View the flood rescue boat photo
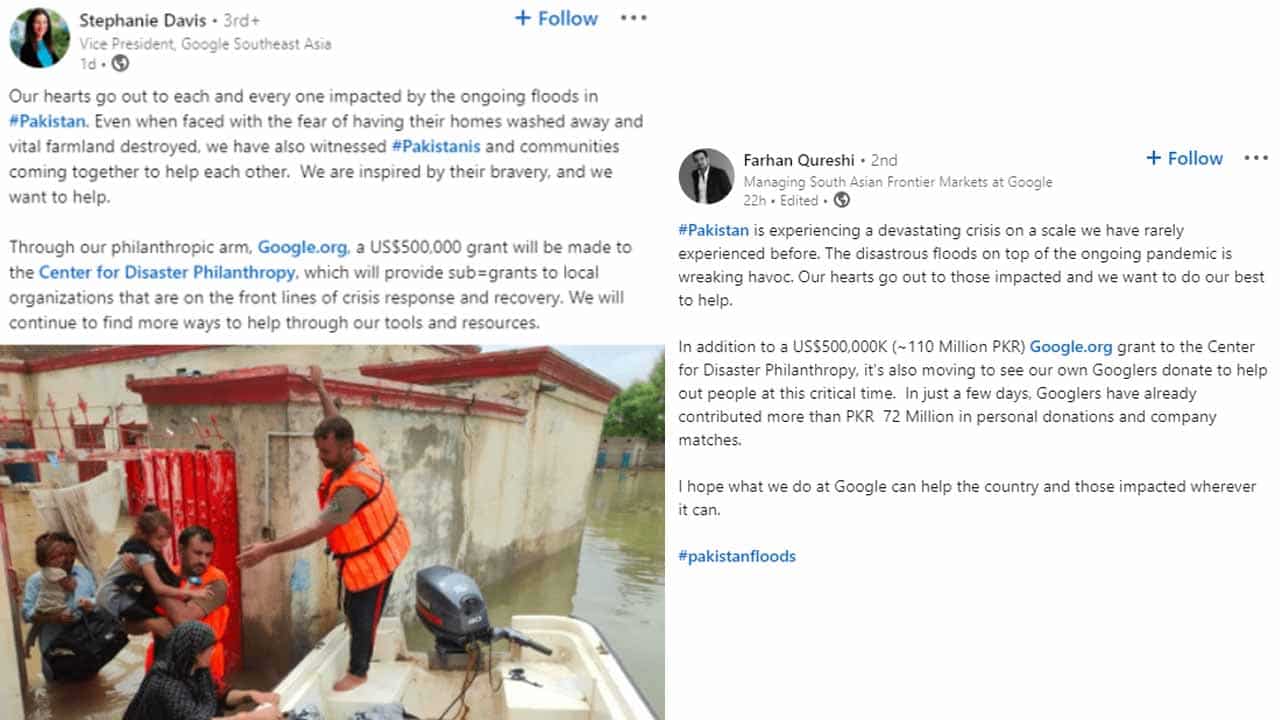 (x=331, y=532)
